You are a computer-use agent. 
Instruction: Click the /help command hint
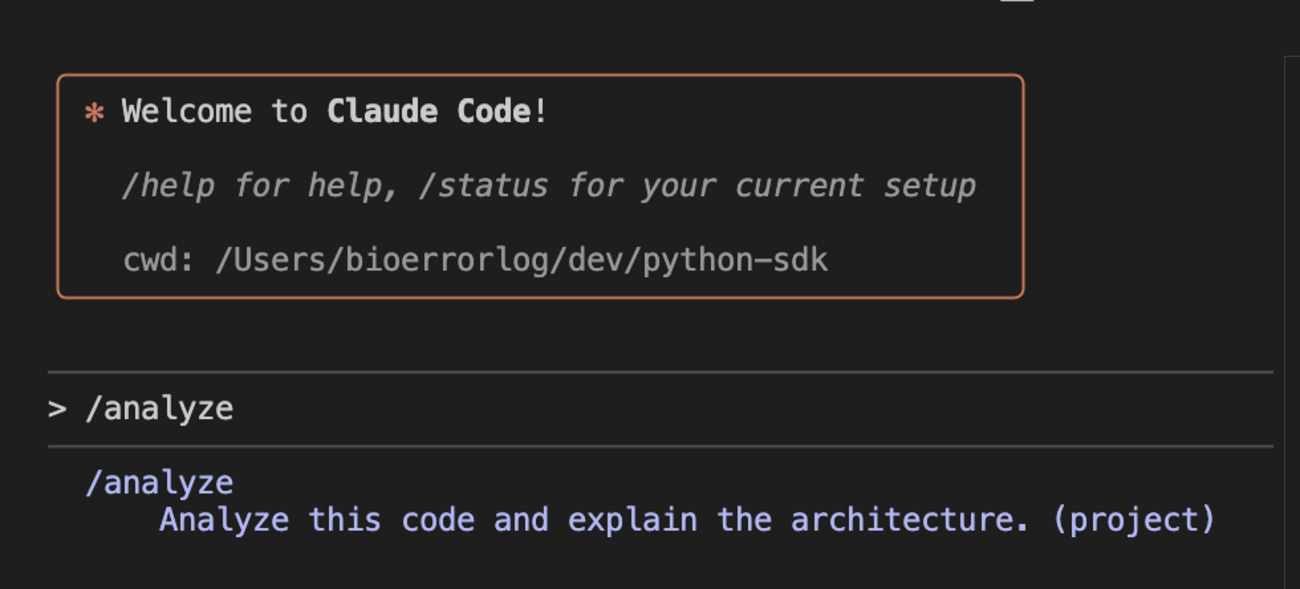168,186
